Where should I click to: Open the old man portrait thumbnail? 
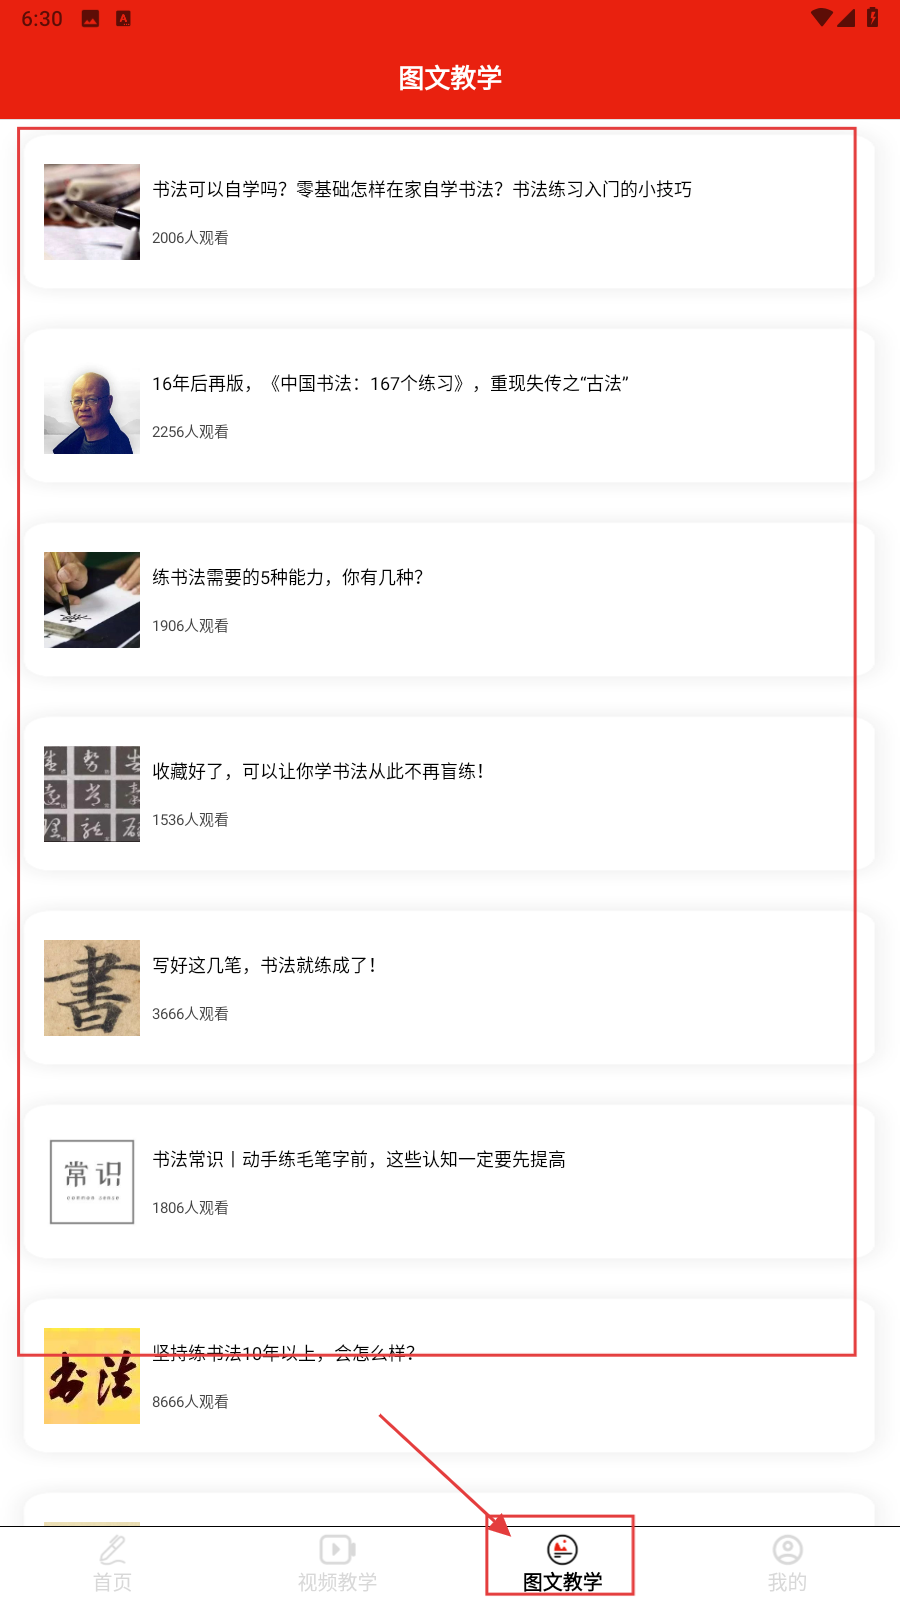tap(92, 406)
